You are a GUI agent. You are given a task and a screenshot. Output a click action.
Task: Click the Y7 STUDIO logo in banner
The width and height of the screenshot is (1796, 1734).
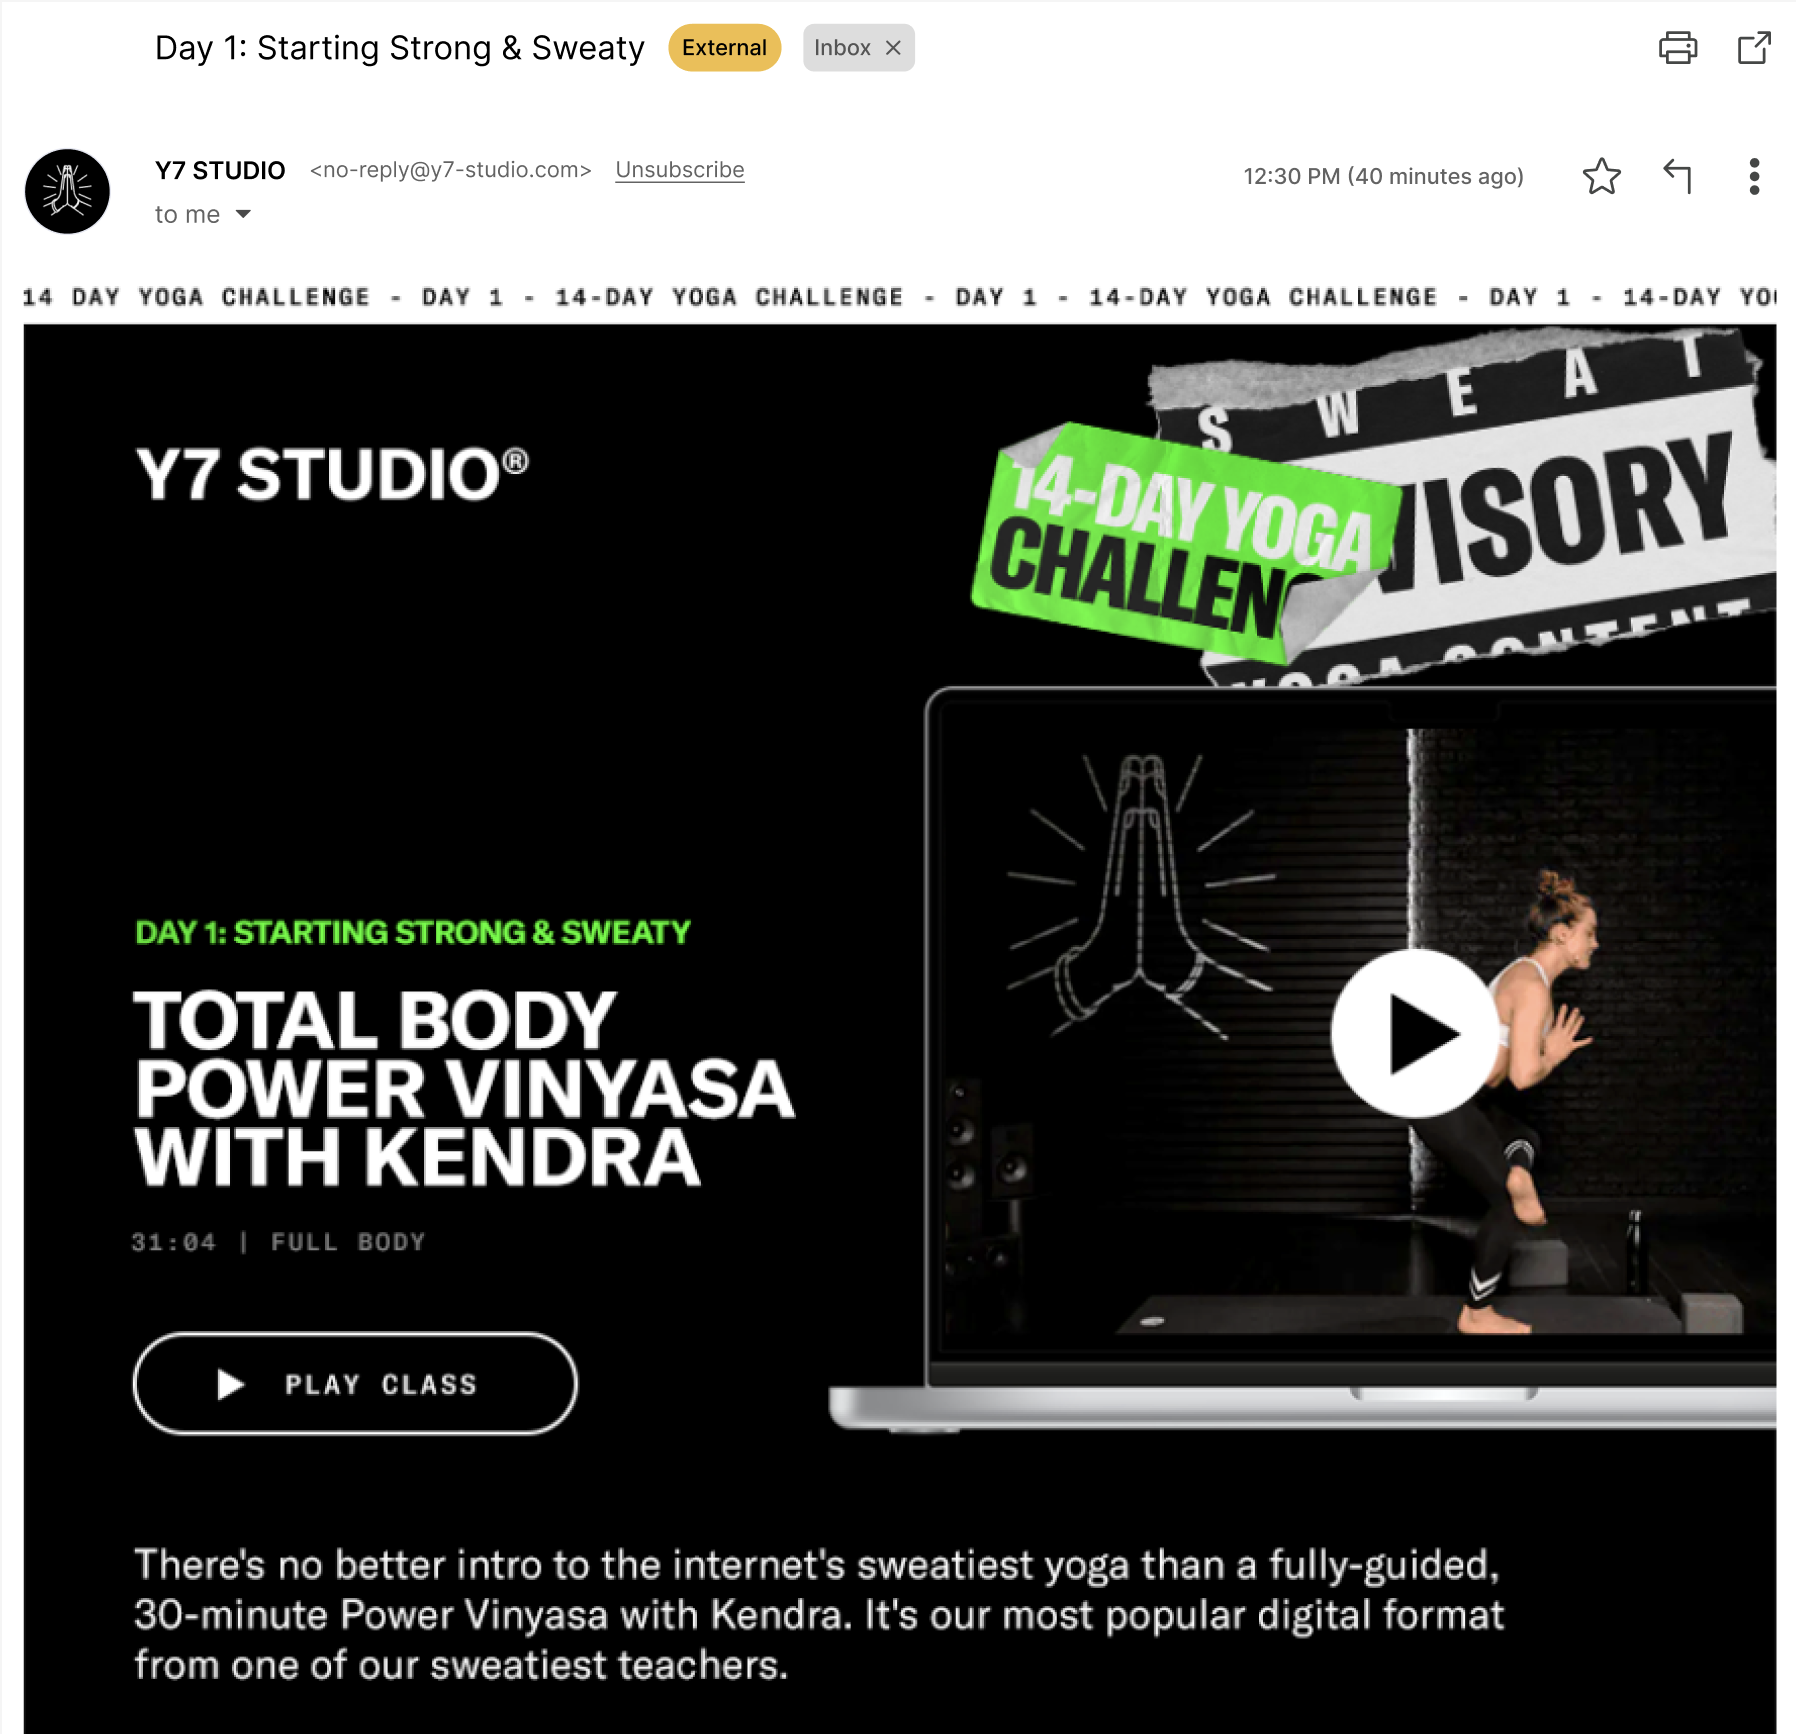(332, 474)
